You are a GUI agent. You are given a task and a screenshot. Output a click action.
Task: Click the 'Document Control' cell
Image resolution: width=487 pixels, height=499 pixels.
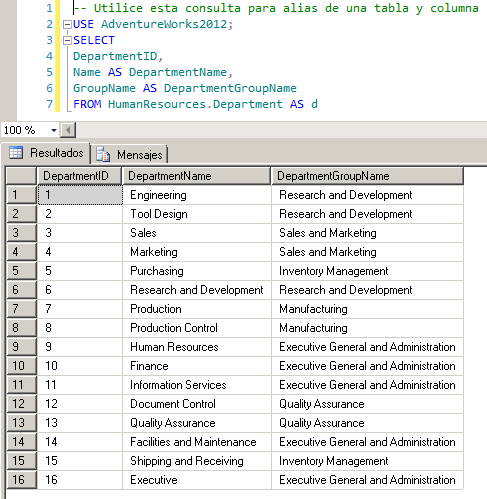(x=197, y=404)
